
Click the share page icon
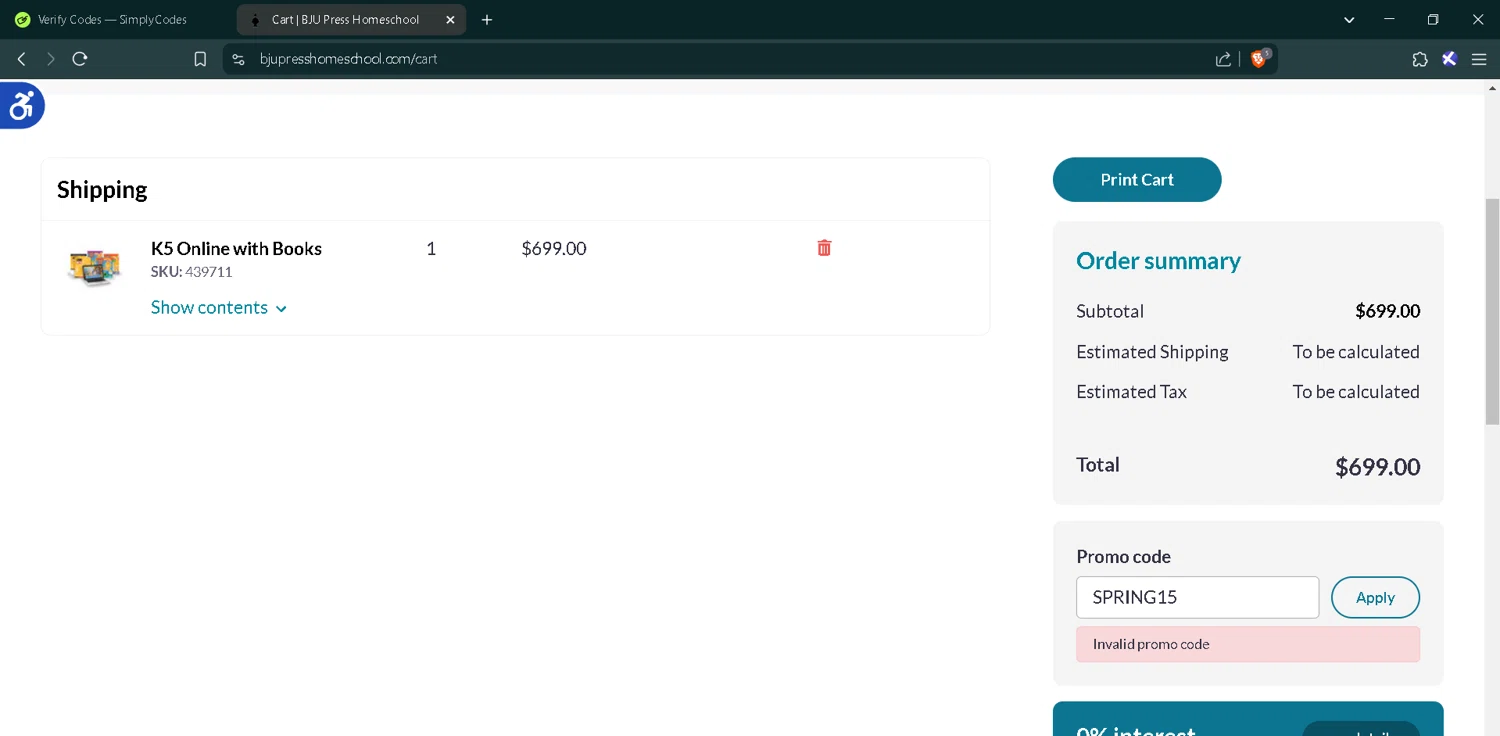pyautogui.click(x=1223, y=59)
